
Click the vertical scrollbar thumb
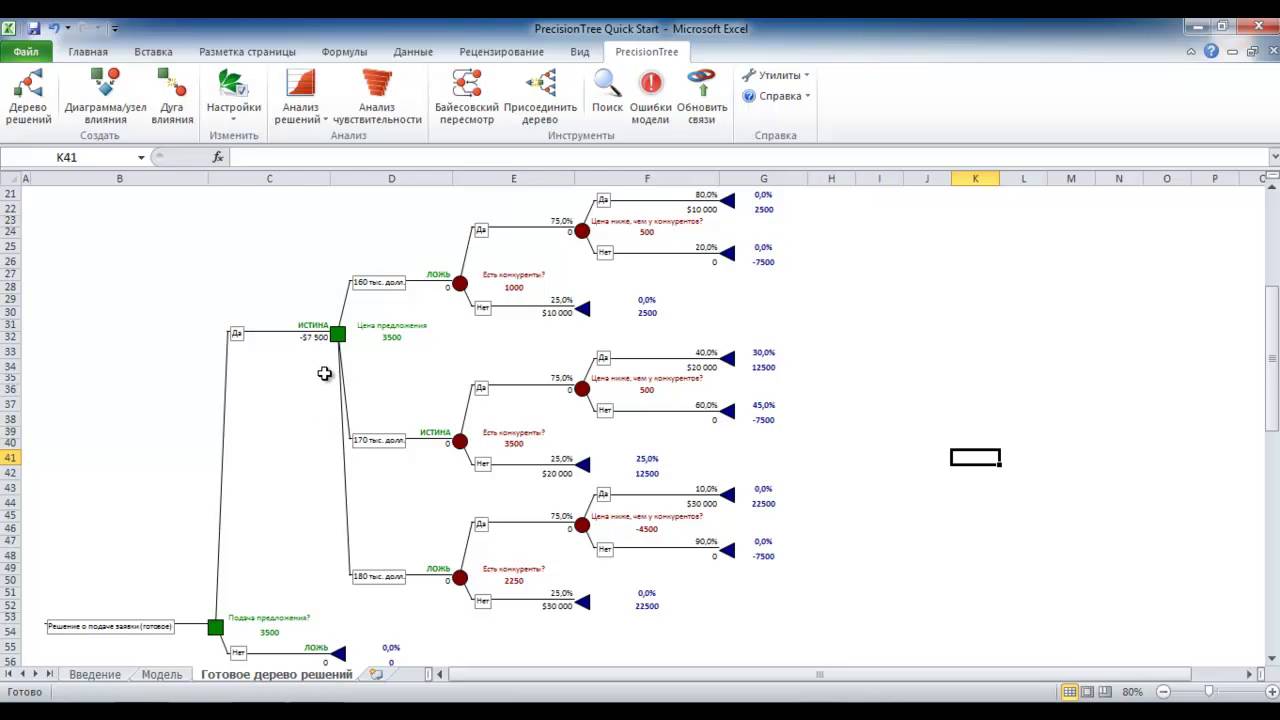pyautogui.click(x=1273, y=359)
